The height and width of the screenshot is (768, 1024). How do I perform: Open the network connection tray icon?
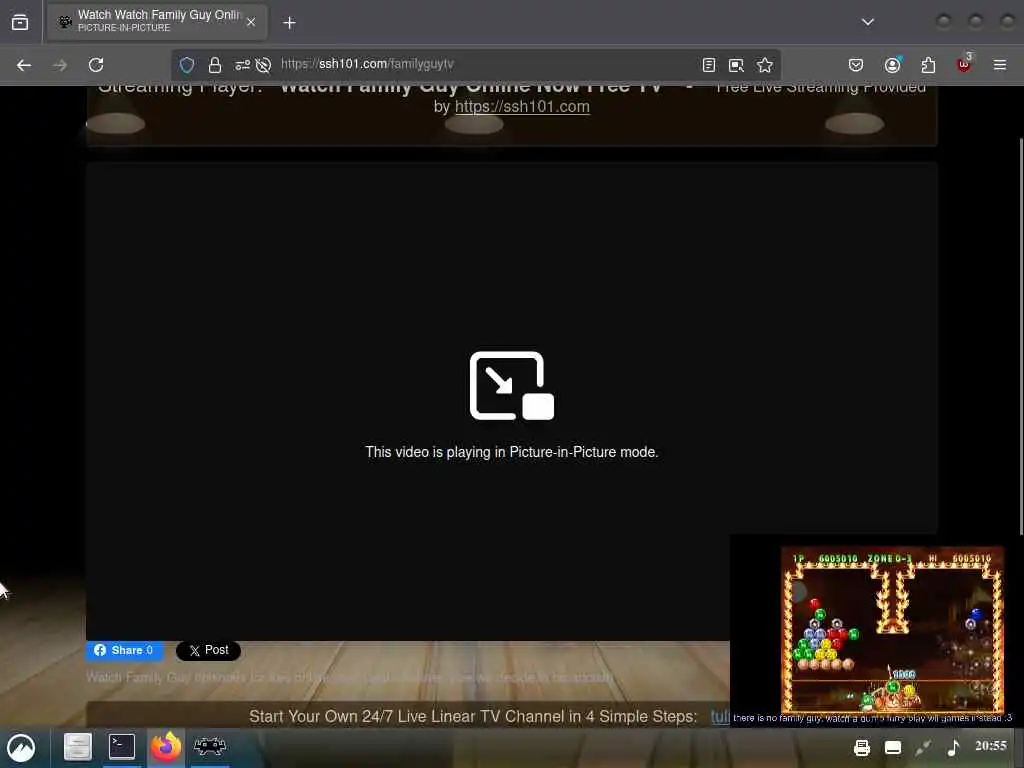pos(923,748)
